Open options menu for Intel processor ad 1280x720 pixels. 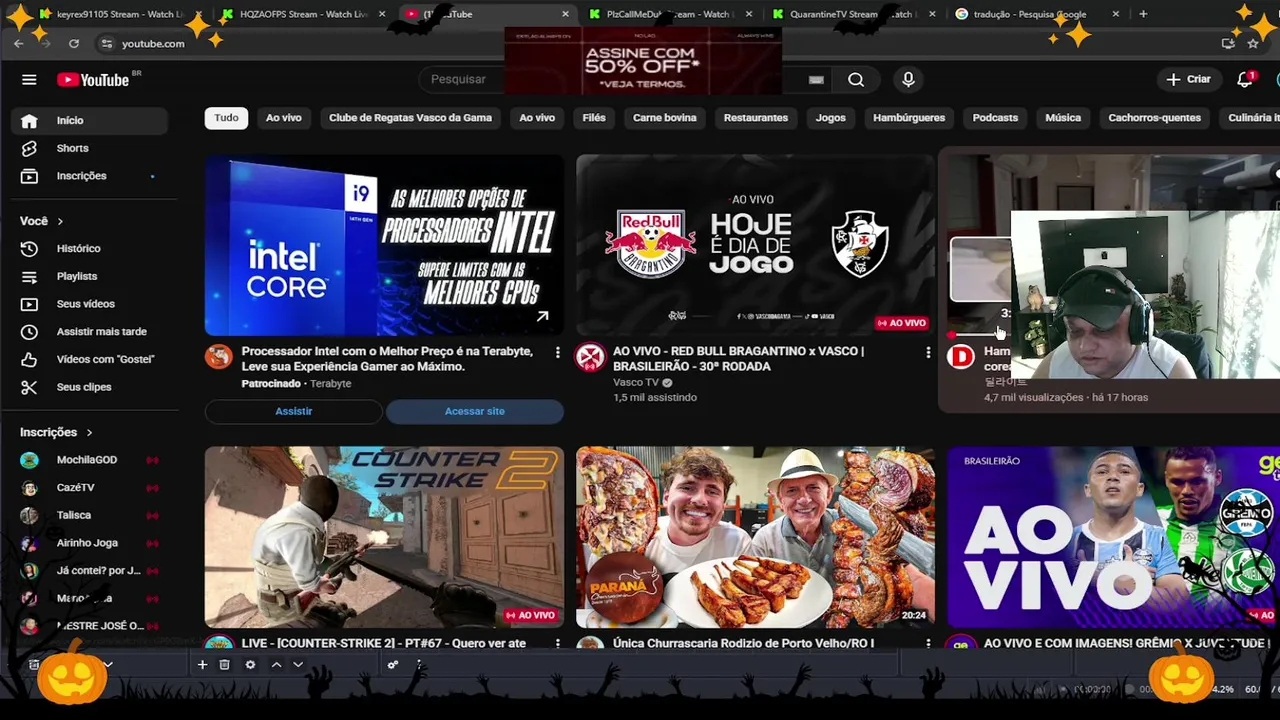(558, 352)
